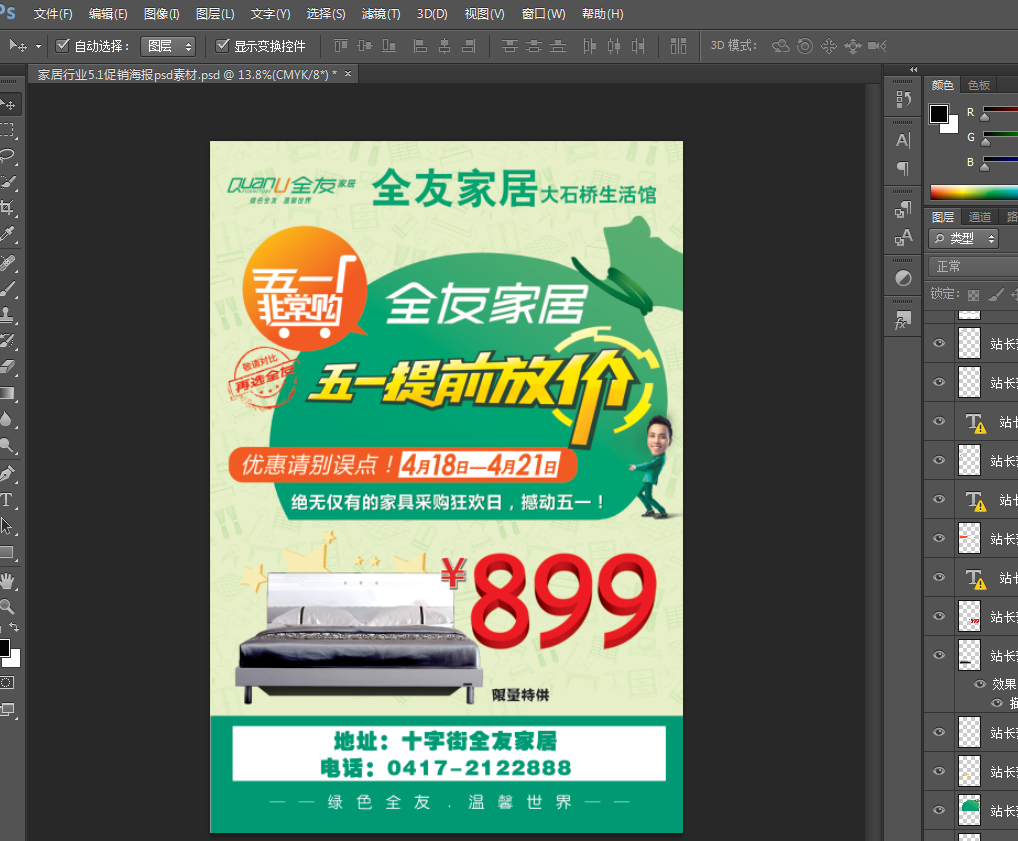
Task: Collapse panels with double-arrow button
Action: [914, 69]
